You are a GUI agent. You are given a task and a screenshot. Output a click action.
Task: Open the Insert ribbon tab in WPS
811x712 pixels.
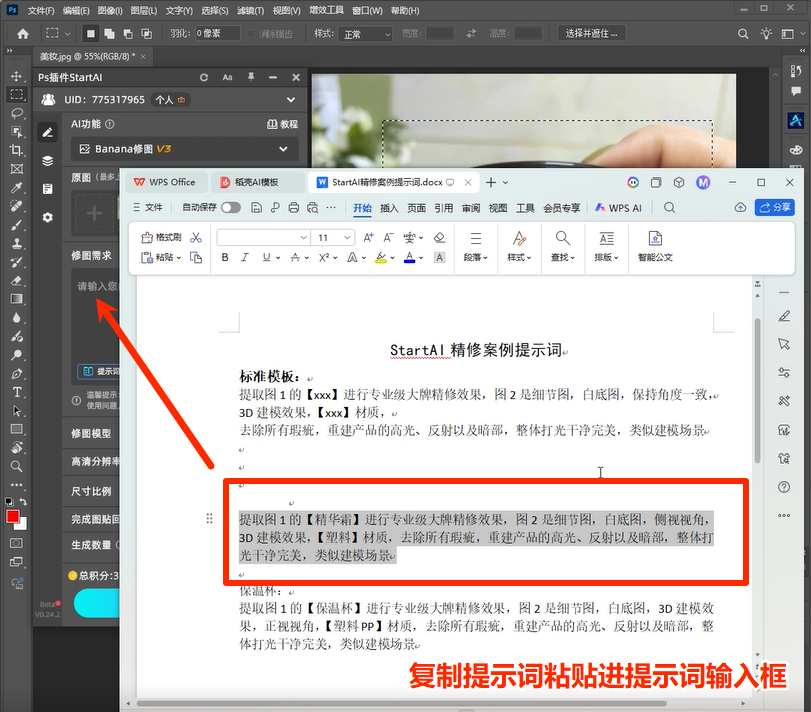tap(389, 208)
